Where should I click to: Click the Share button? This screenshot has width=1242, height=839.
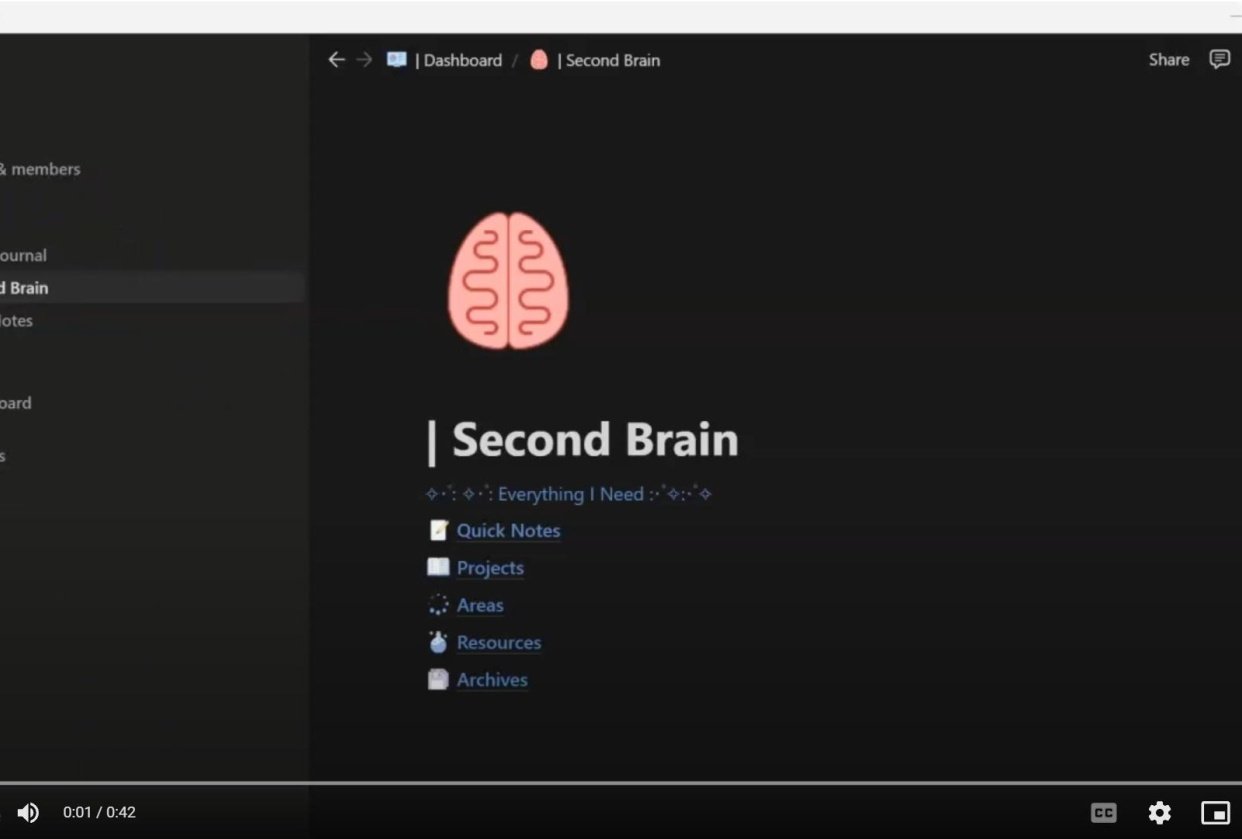pyautogui.click(x=1168, y=59)
